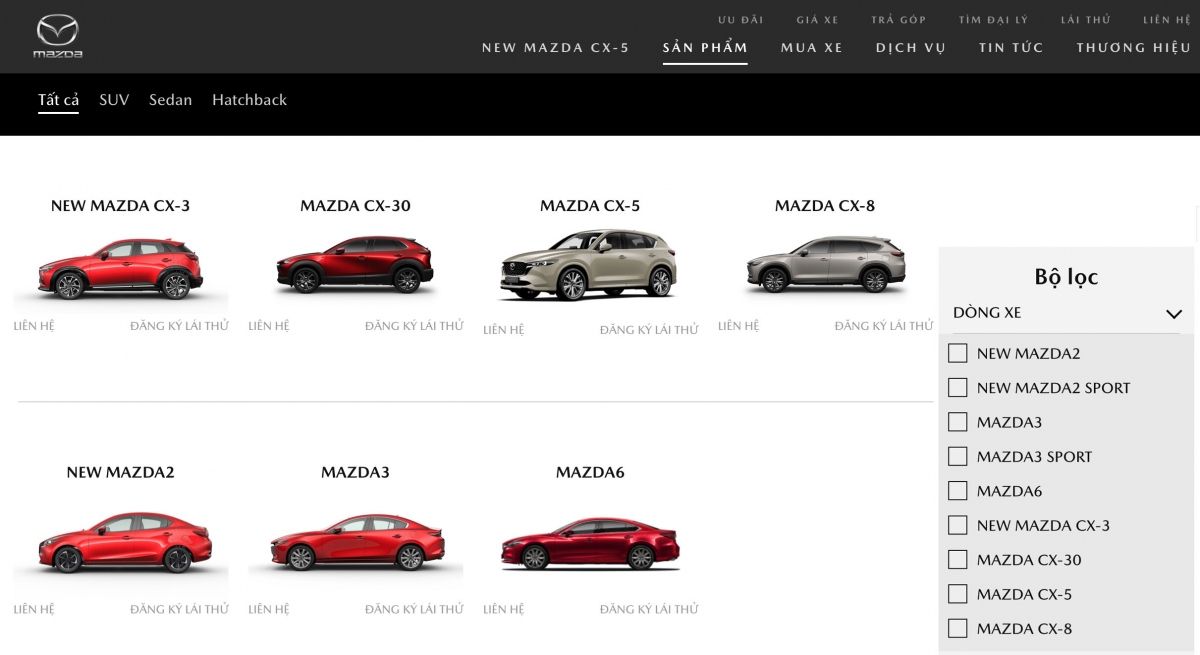The width and height of the screenshot is (1200, 655).
Task: Click ĐĂNG KÝ LÁI THỬ under CX-5
Action: (649, 330)
